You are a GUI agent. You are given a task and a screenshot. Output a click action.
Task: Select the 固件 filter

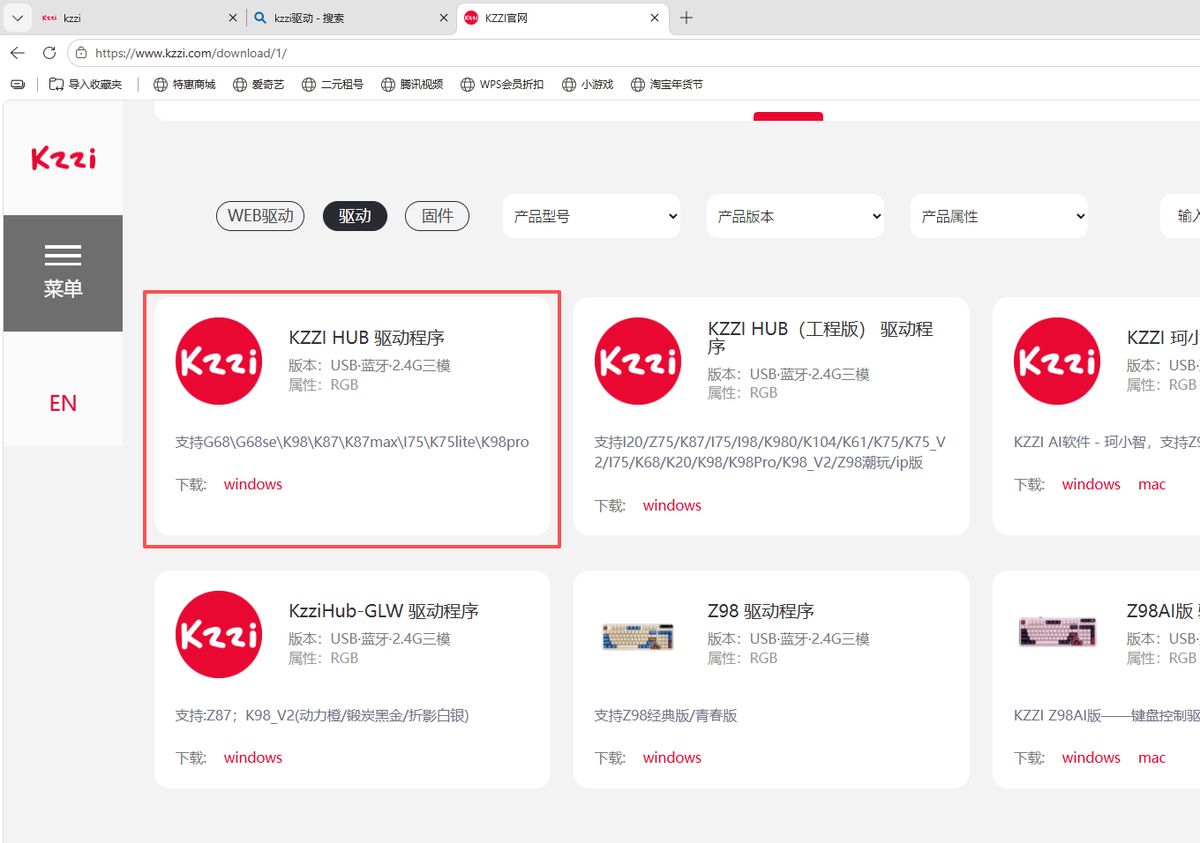point(437,216)
